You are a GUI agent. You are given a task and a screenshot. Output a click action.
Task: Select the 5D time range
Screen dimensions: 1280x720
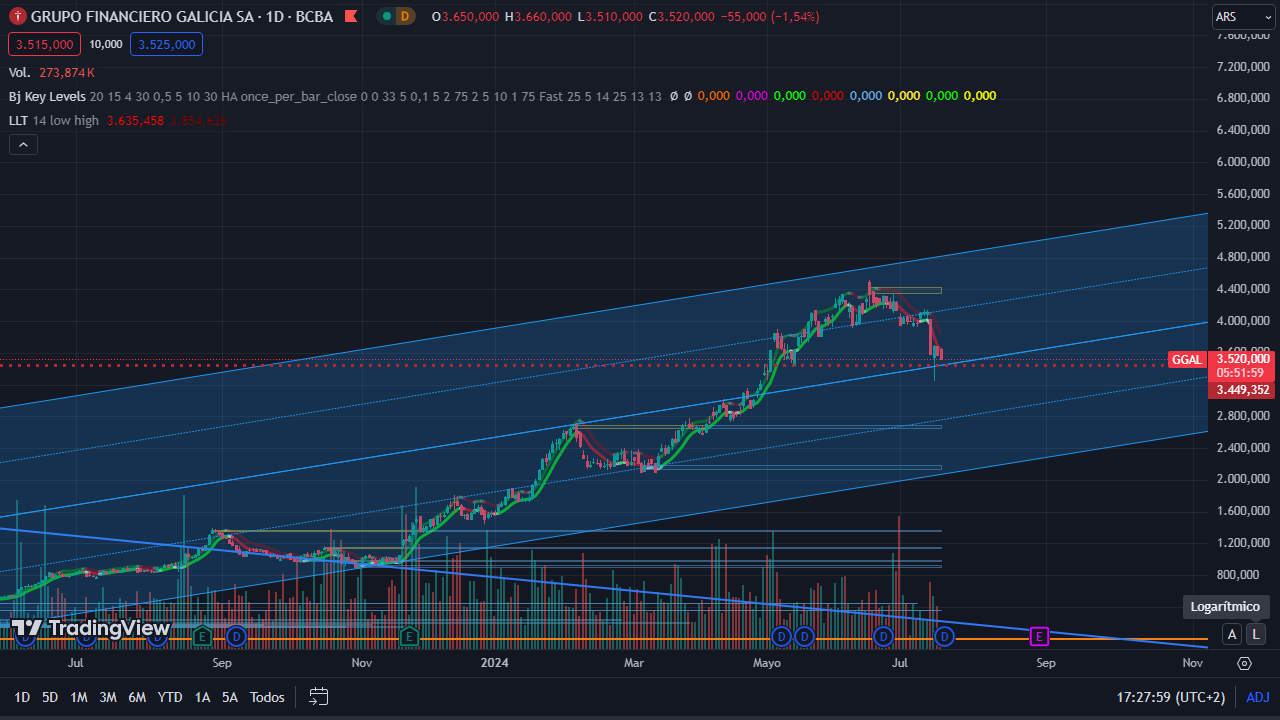point(50,697)
